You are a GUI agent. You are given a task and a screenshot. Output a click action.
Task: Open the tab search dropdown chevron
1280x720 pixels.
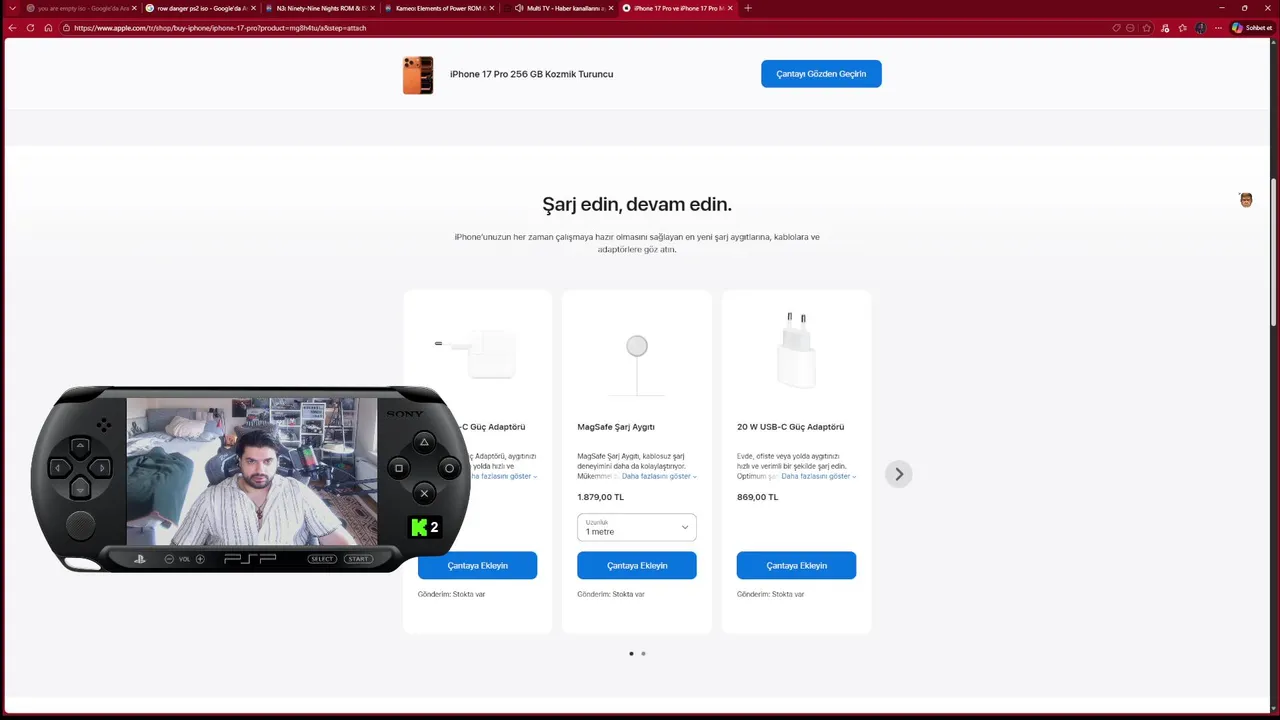click(x=12, y=8)
